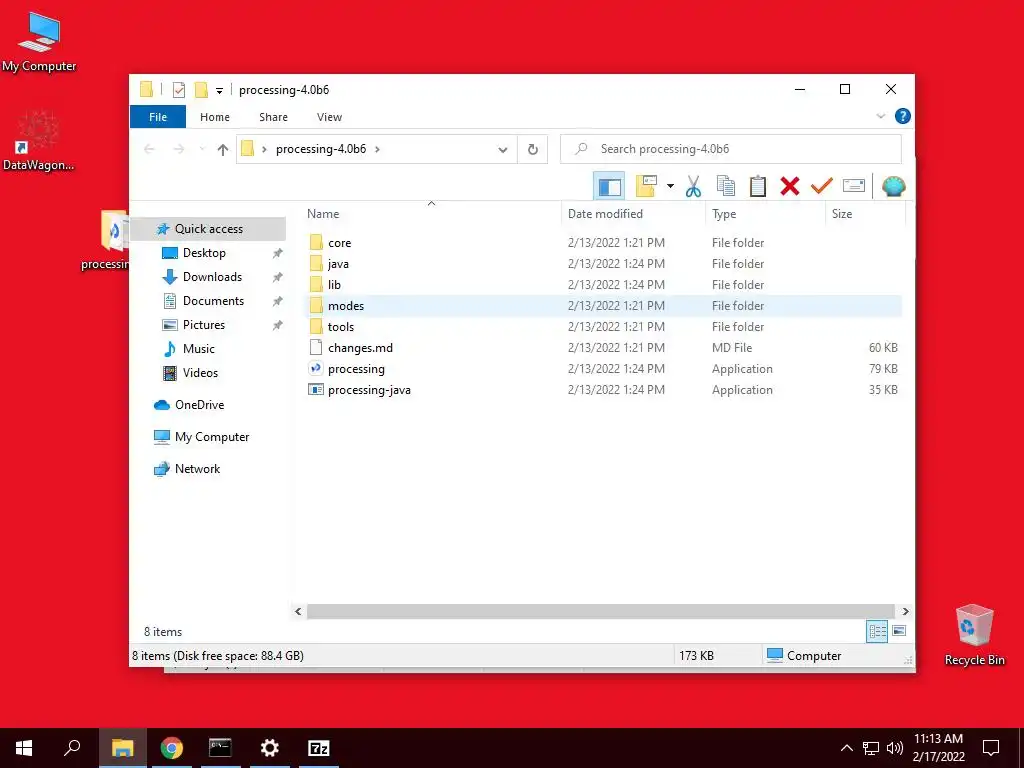This screenshot has width=1024, height=768.
Task: Click the Paste clipboard icon
Action: pyautogui.click(x=758, y=187)
